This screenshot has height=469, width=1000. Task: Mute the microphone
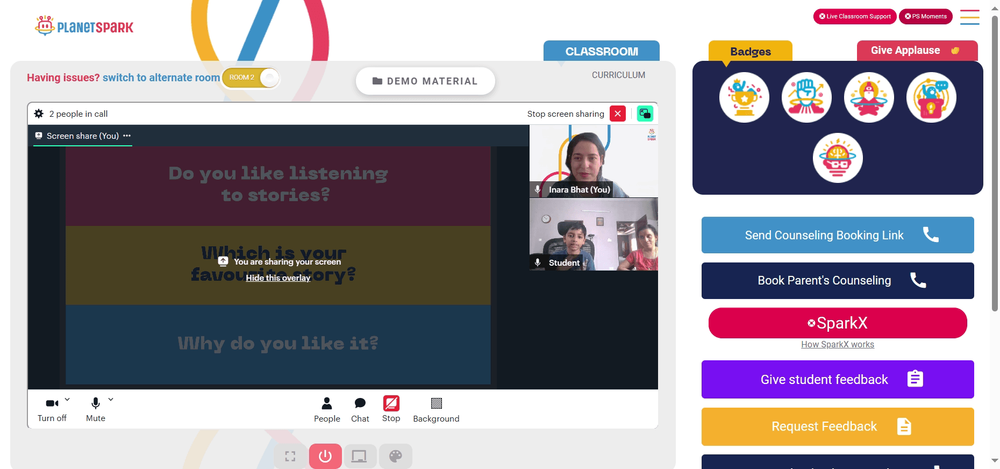tap(96, 410)
